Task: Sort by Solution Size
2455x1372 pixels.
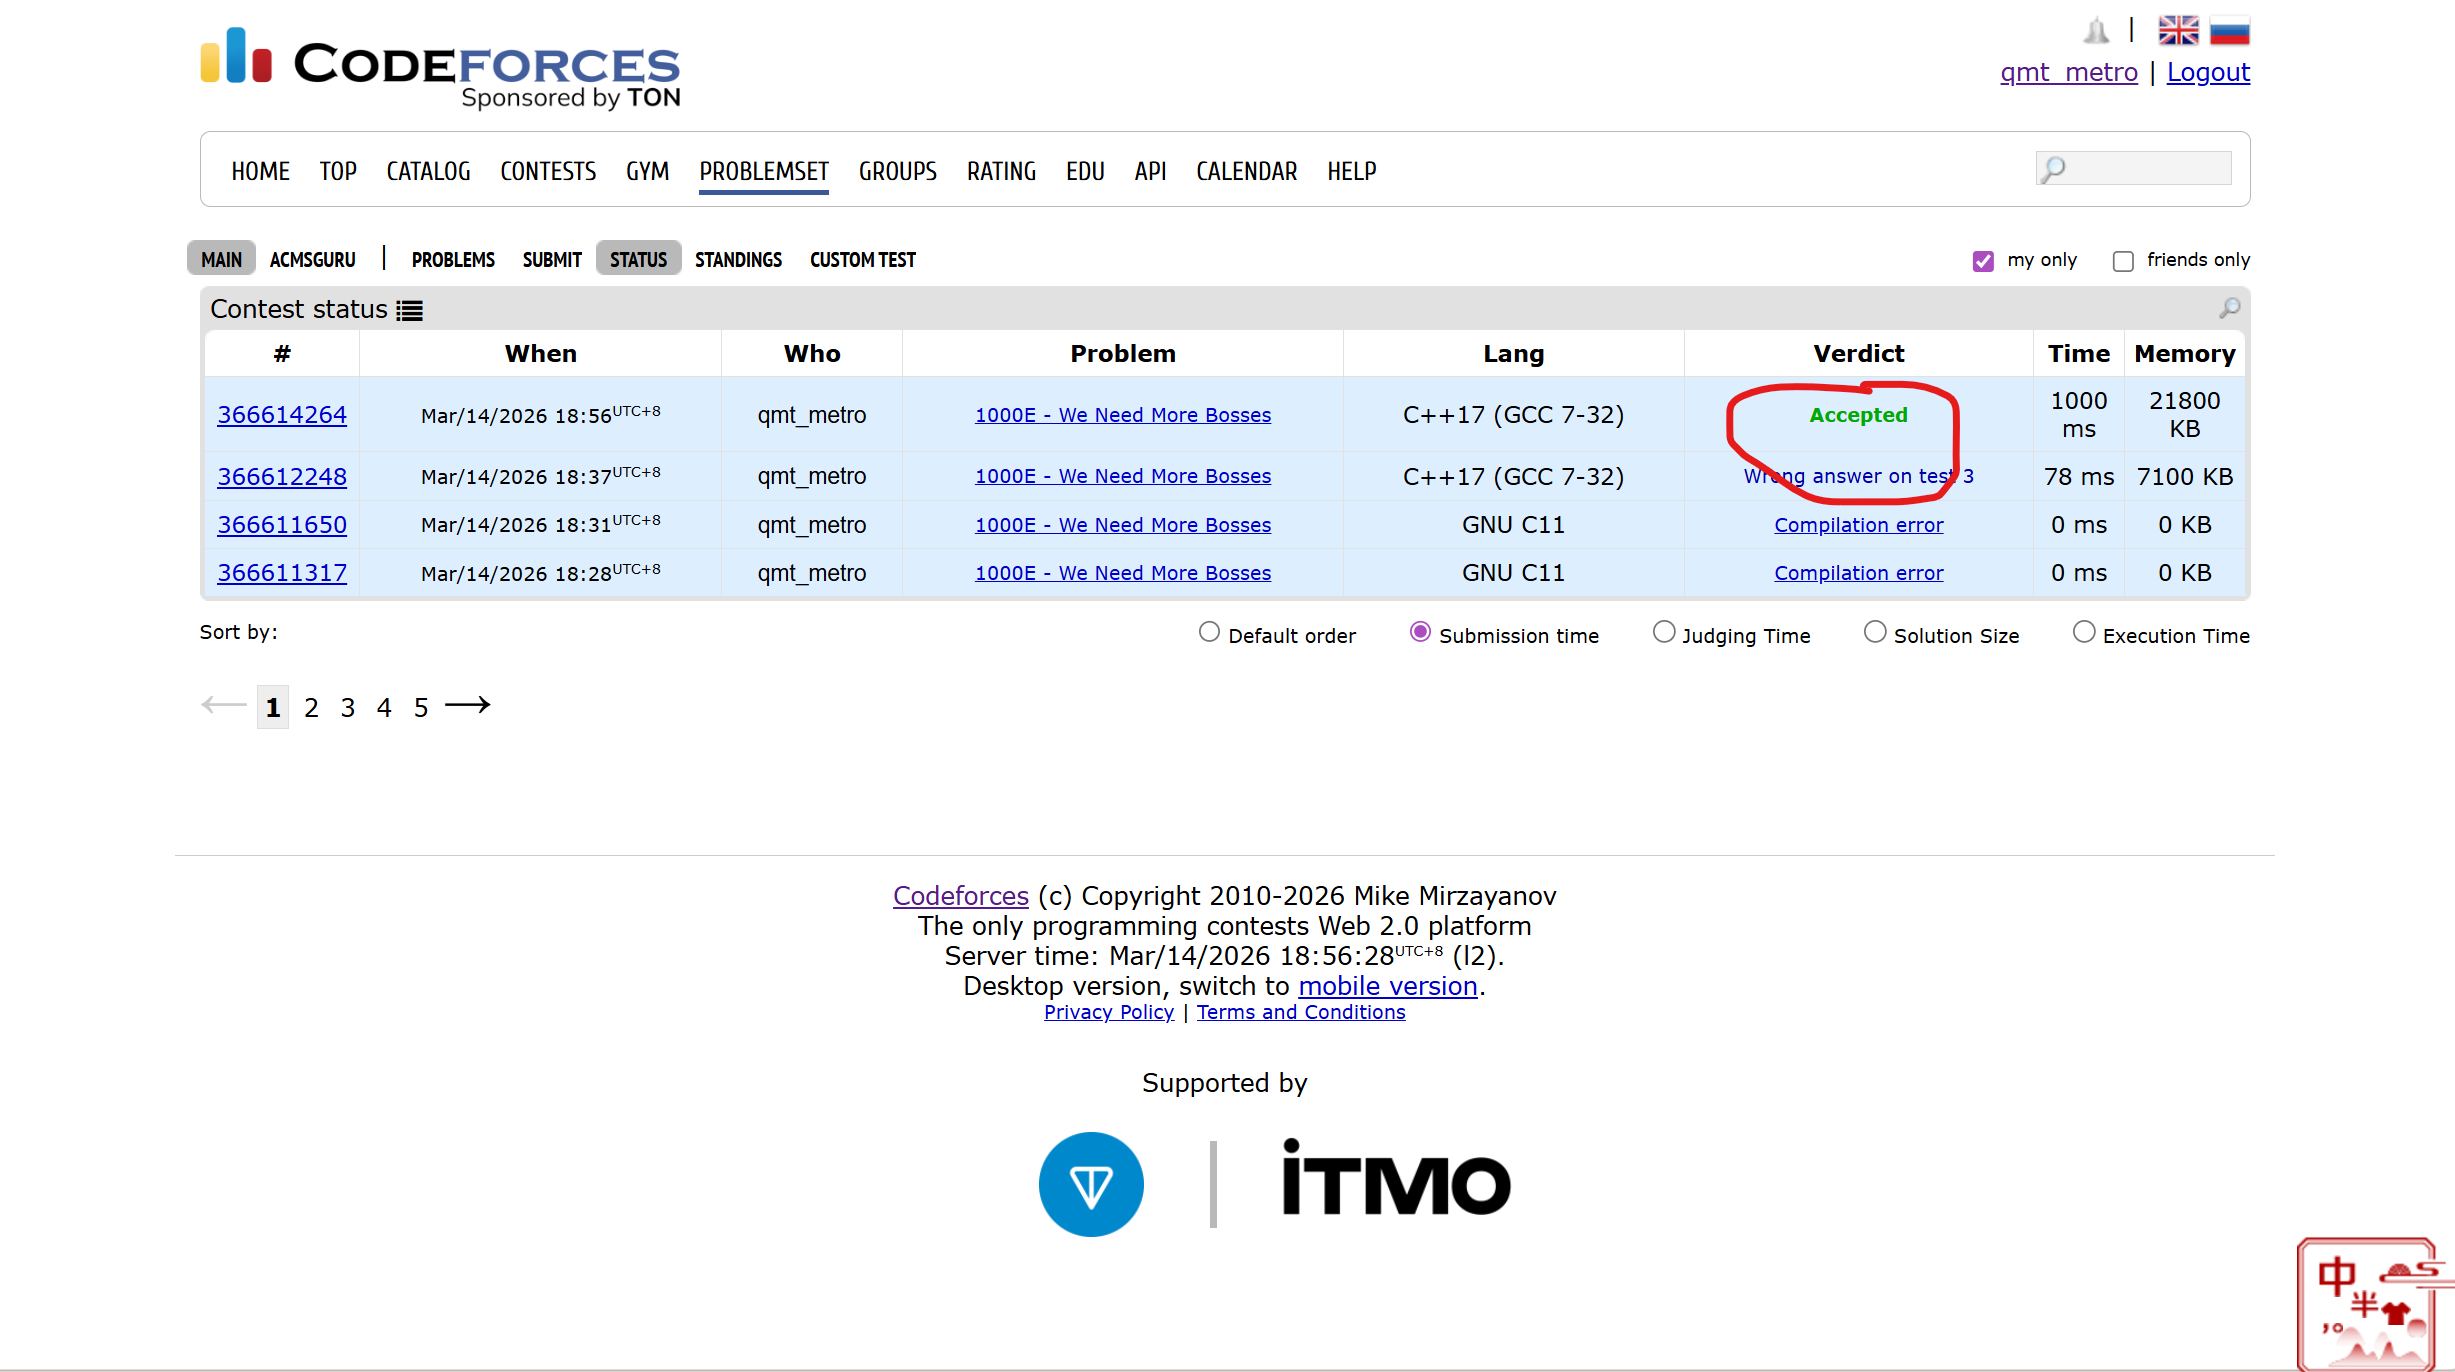Action: [1875, 632]
